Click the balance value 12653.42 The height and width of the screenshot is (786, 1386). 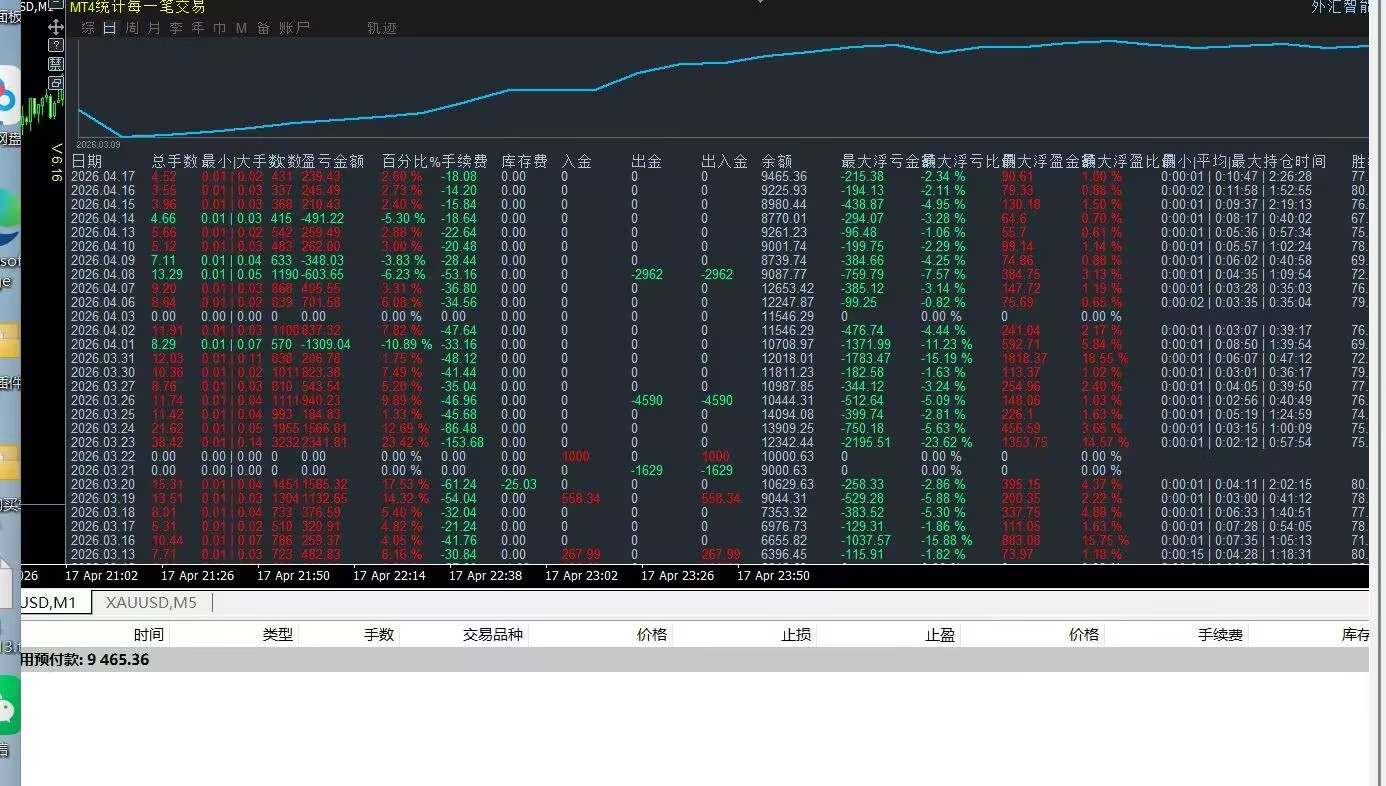tap(787, 288)
